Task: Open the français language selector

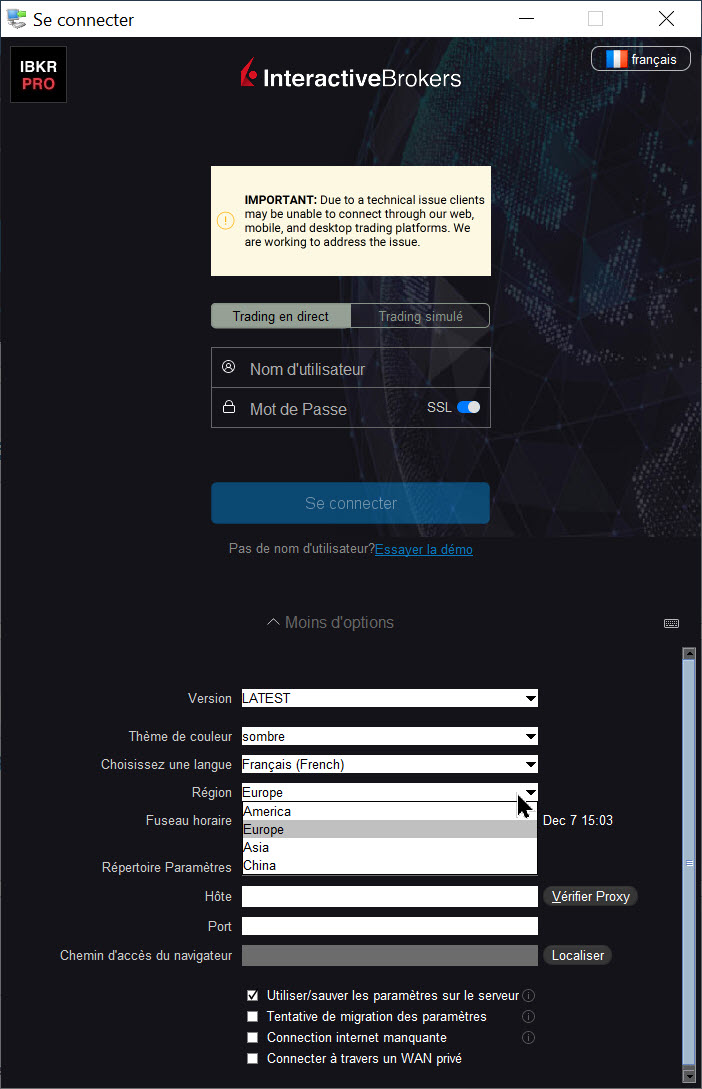Action: (x=641, y=59)
